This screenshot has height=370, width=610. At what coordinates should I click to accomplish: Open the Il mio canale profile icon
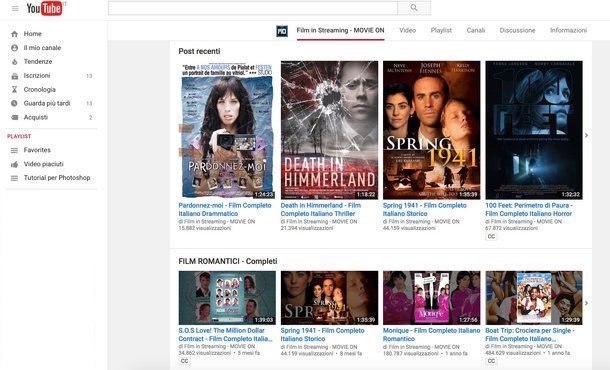click(x=14, y=48)
